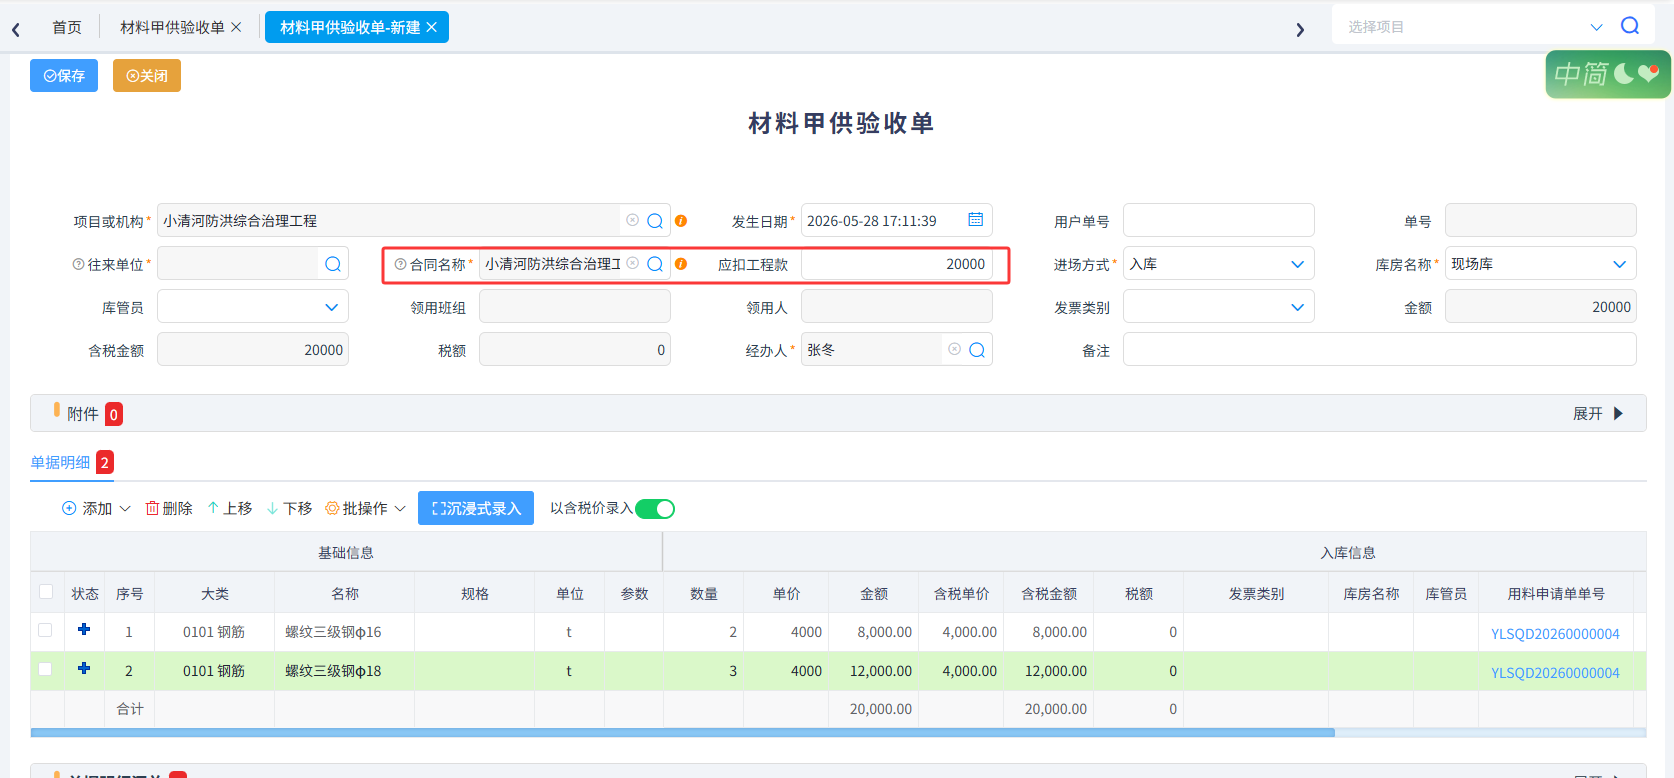Check the select-all checkbox in table header

coord(46,592)
